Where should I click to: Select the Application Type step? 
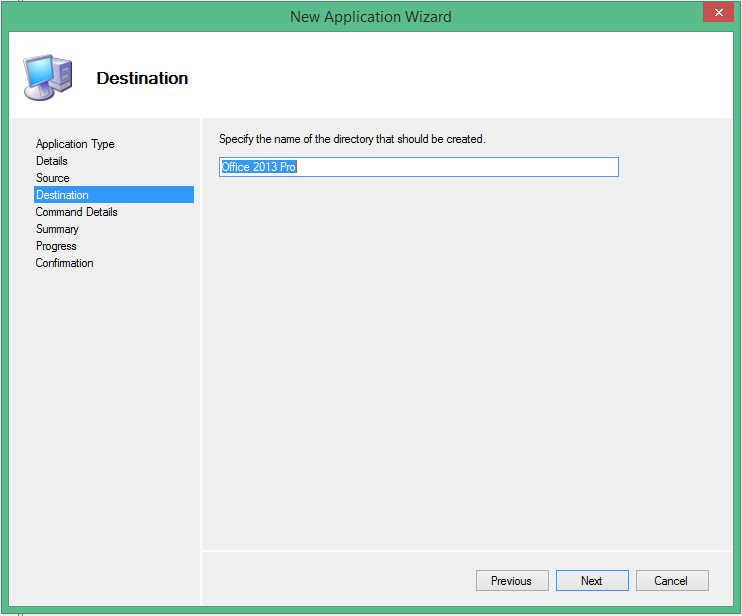75,144
